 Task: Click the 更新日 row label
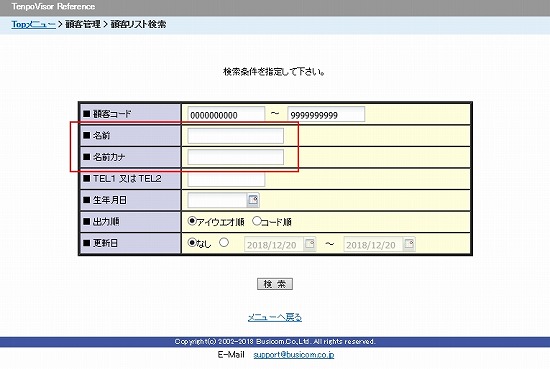point(105,243)
